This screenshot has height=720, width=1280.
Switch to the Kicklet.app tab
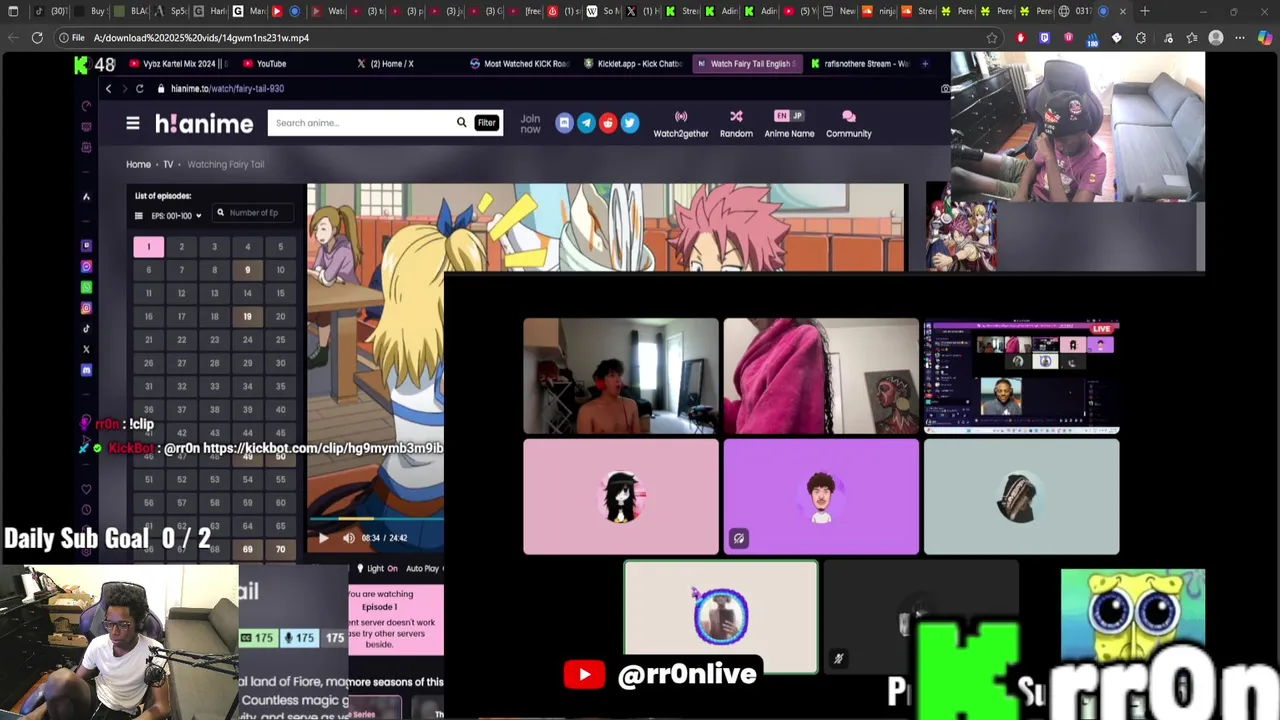tap(632, 63)
